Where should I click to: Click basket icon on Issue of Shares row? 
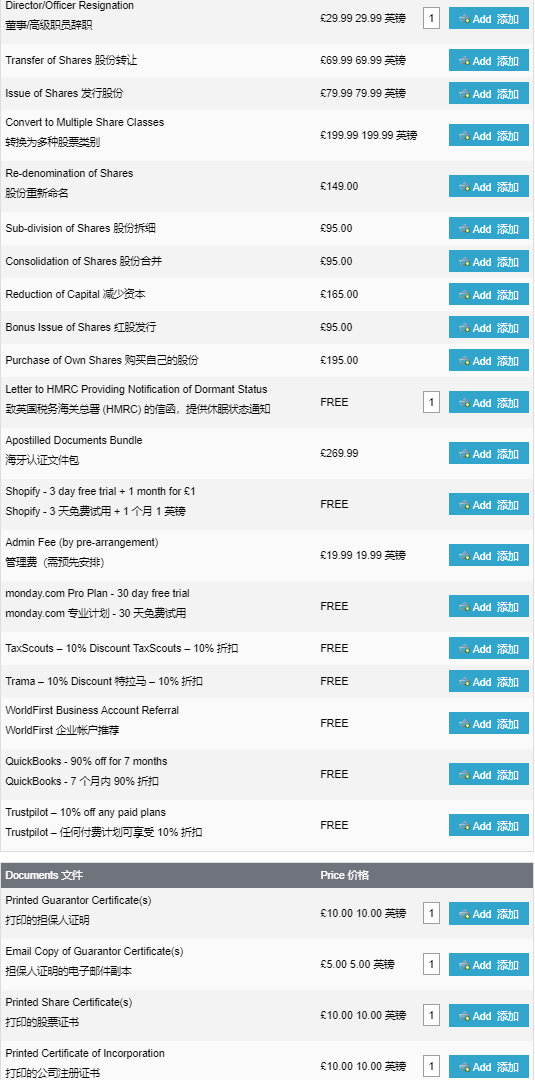click(465, 94)
